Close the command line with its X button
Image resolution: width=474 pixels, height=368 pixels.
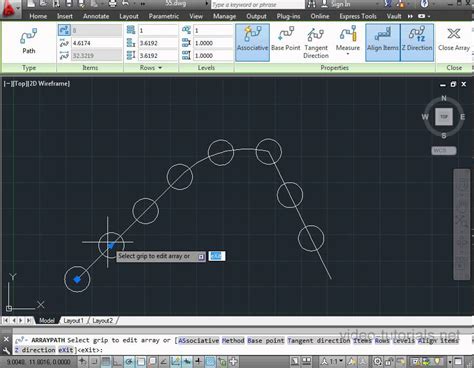tap(6, 339)
